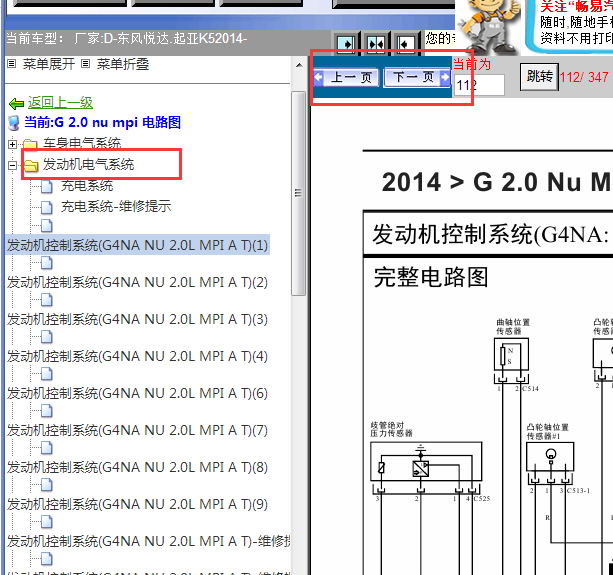This screenshot has width=613, height=575.
Task: Select 发动机控制系统(G4NA NU 2.0L MPI A T)(7)
Action: [x=137, y=430]
